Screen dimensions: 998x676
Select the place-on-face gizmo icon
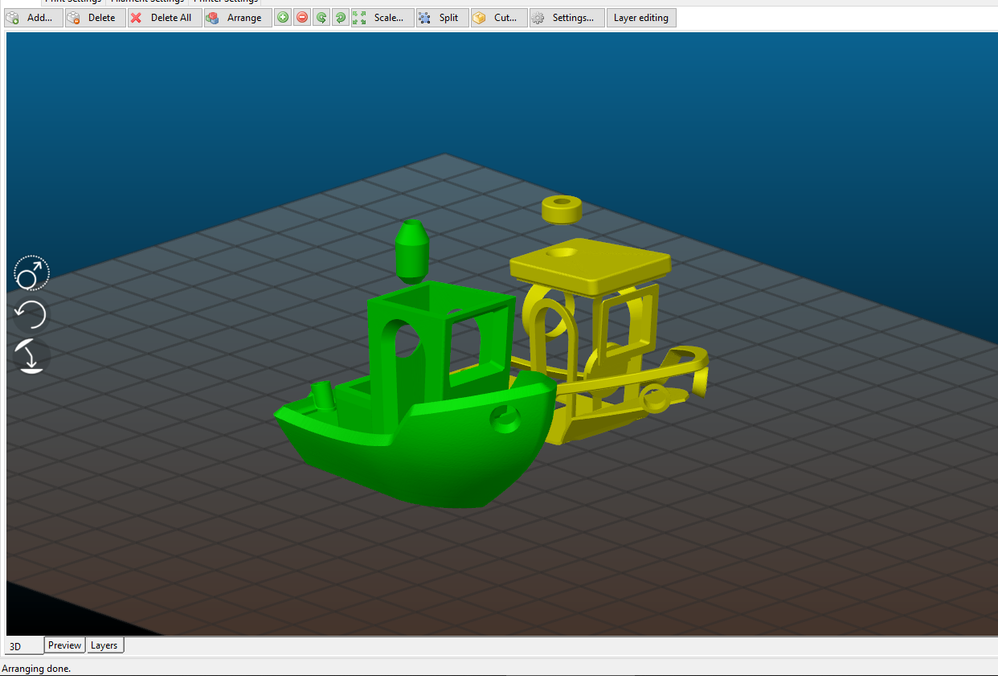[29, 356]
